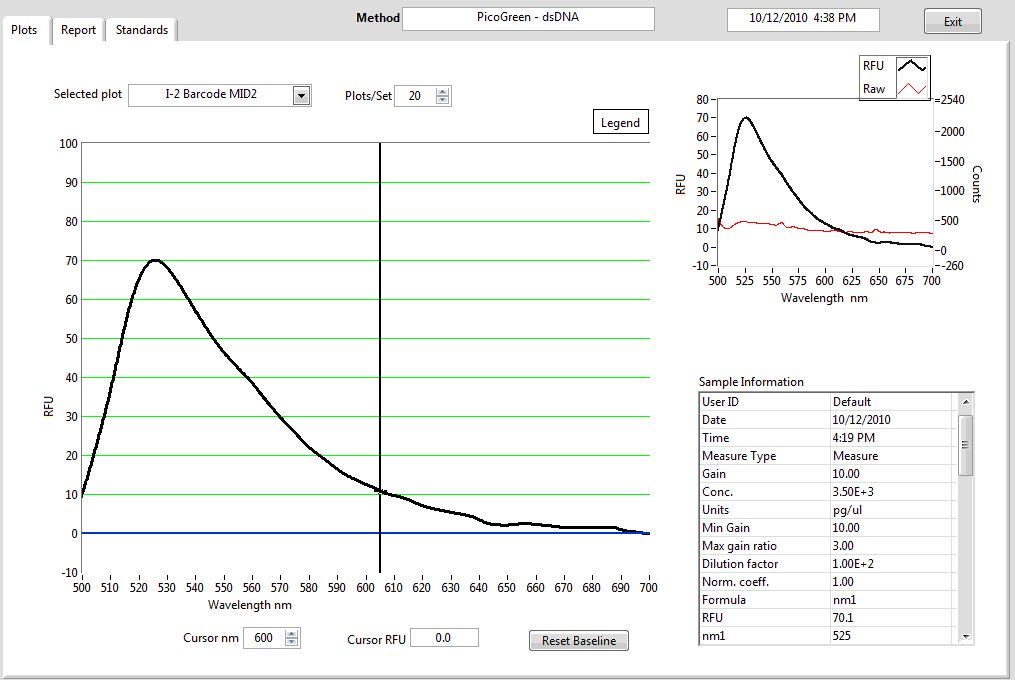Image resolution: width=1015 pixels, height=680 pixels.
Task: Click the Reset Baseline button
Action: pyautogui.click(x=579, y=640)
